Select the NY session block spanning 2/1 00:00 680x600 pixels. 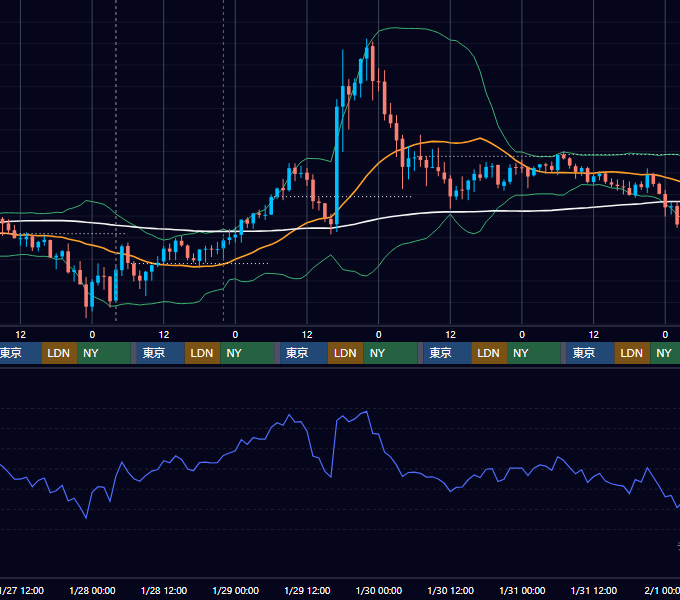coord(665,353)
